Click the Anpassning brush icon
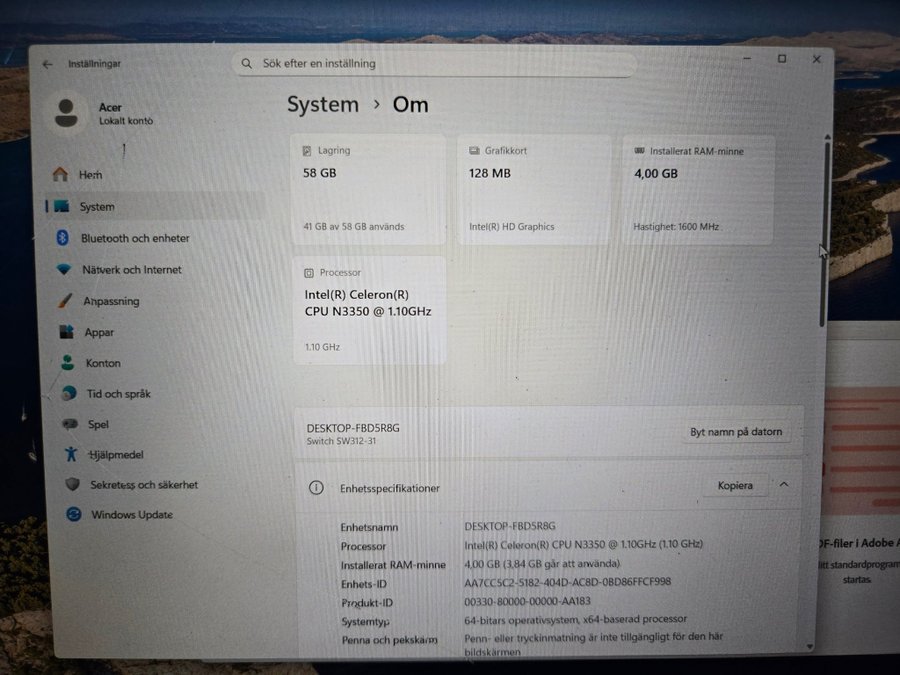 tap(65, 301)
